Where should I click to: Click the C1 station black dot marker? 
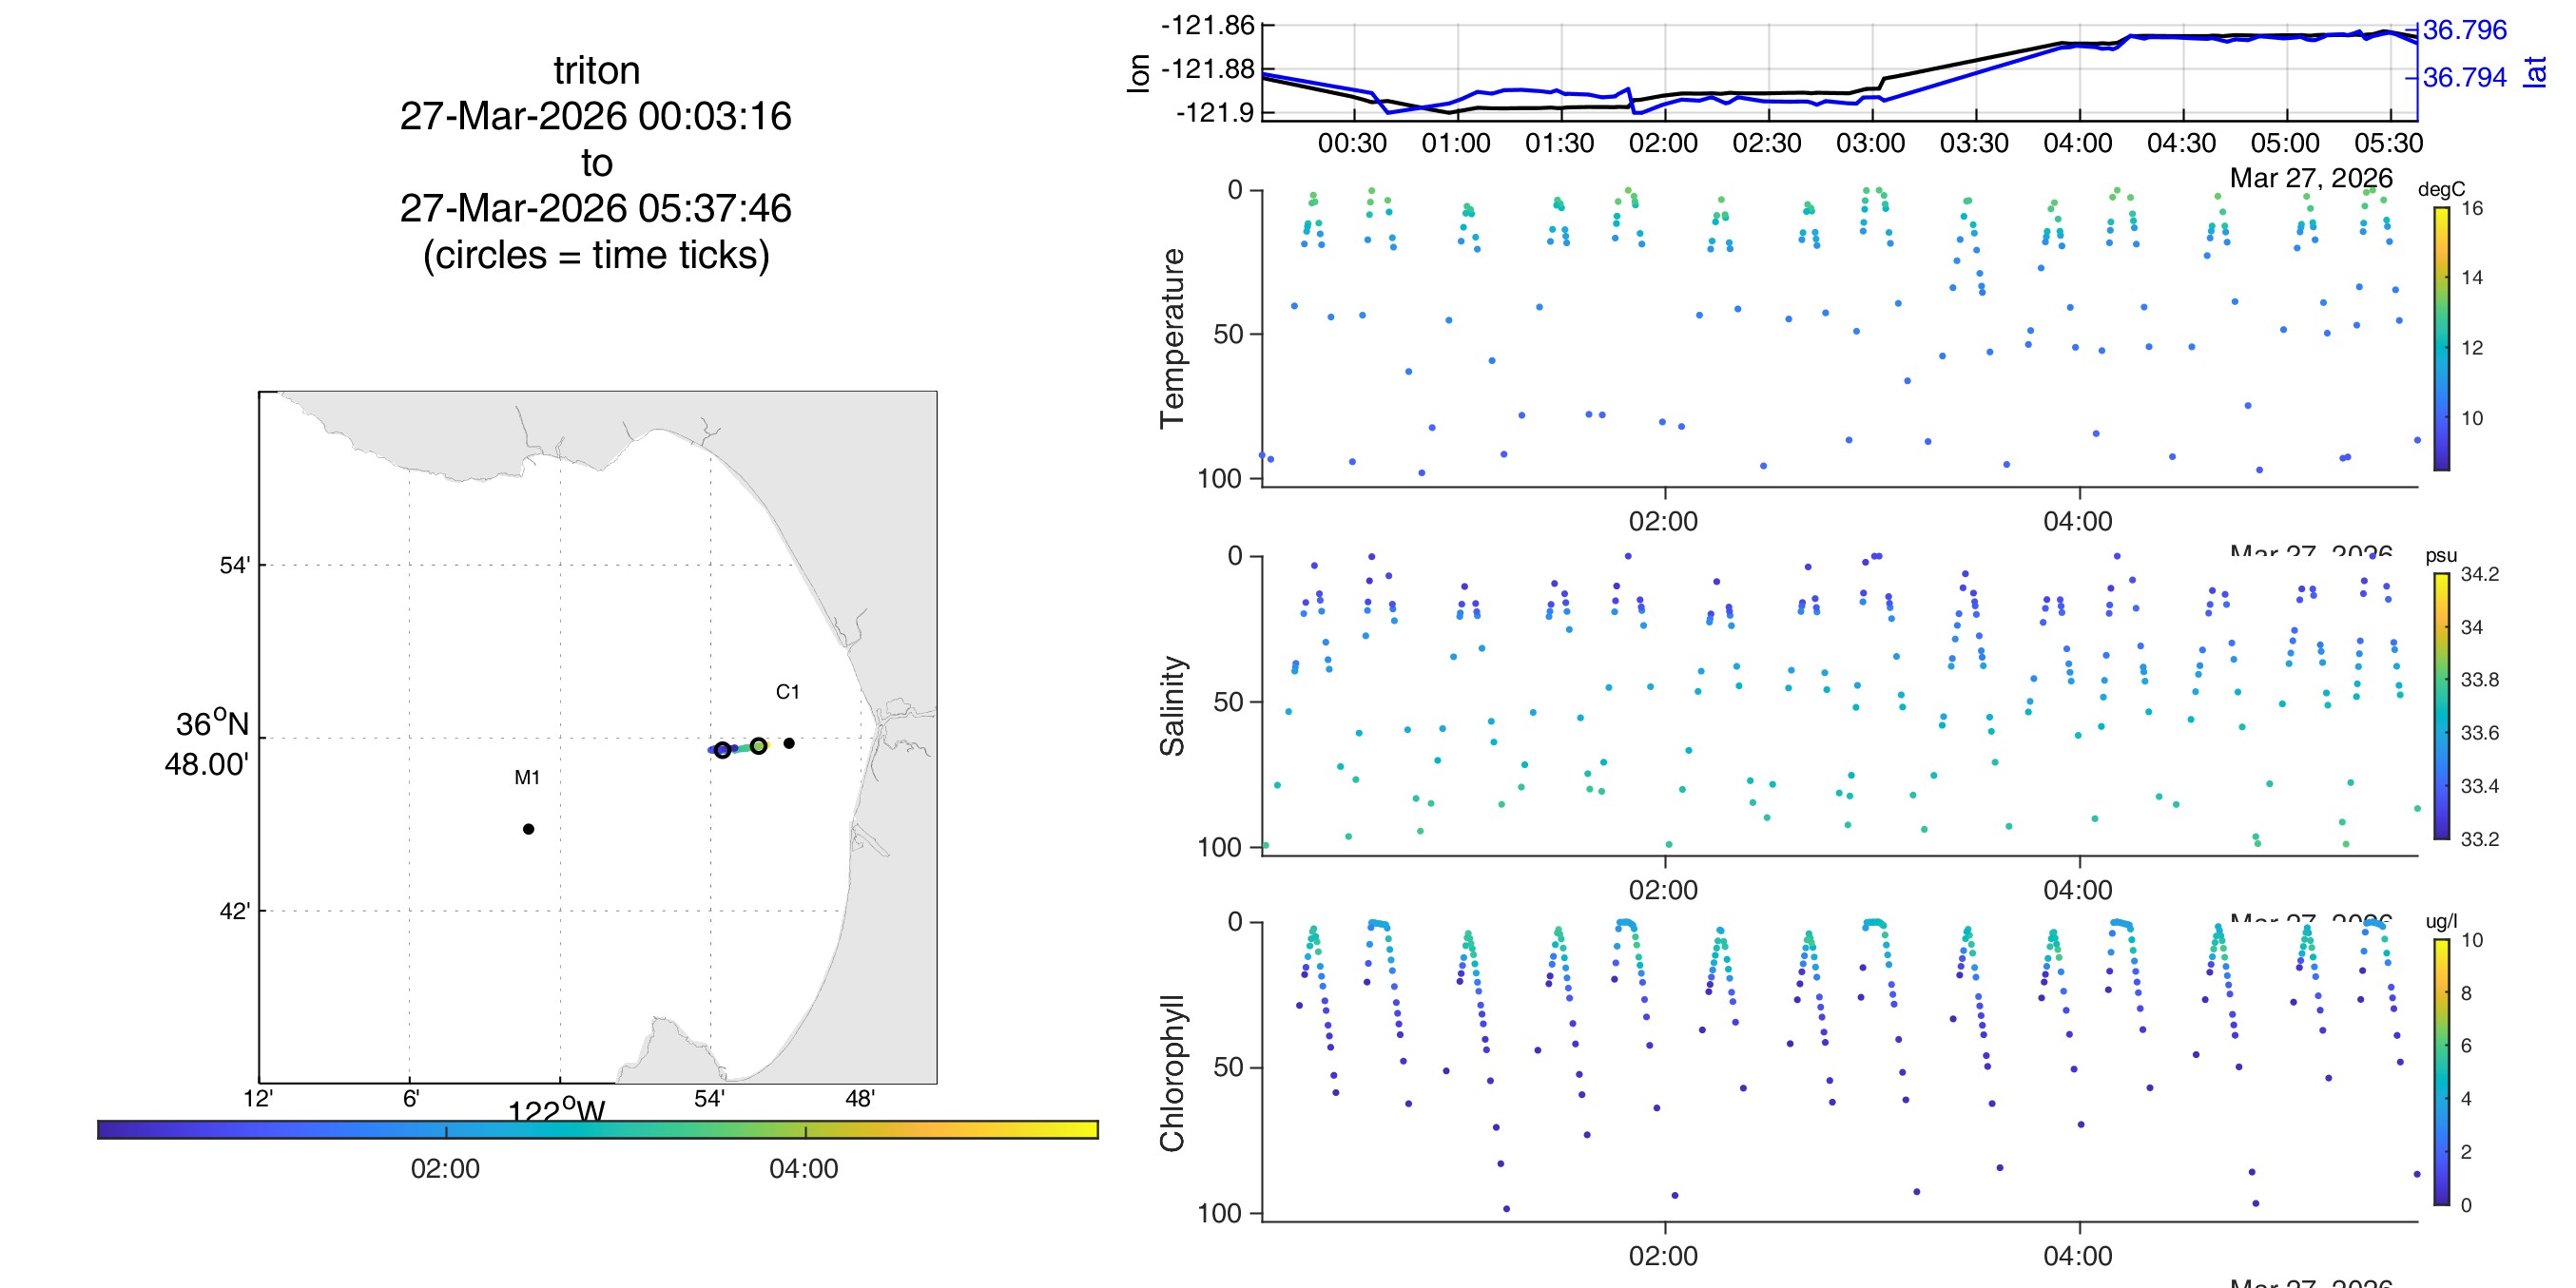click(789, 743)
